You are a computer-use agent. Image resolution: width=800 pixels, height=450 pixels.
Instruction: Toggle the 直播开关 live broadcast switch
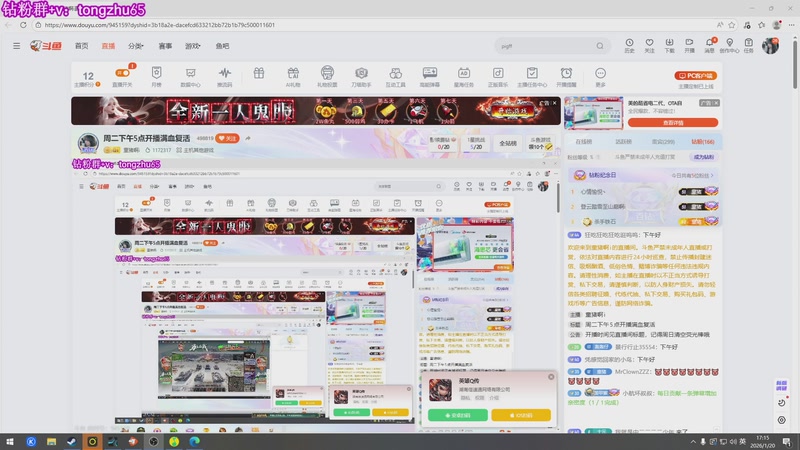click(x=122, y=73)
